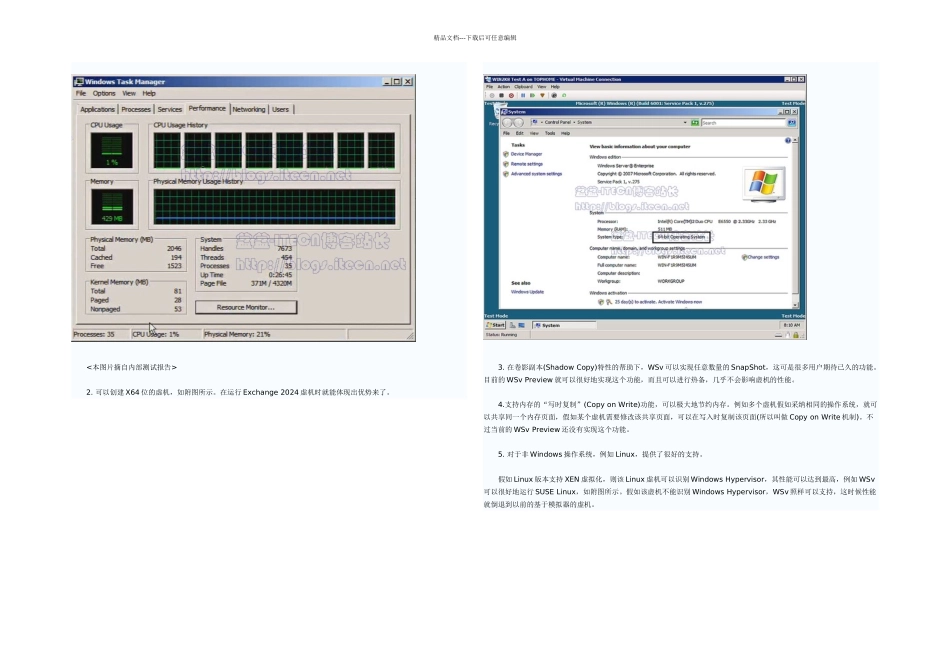The width and height of the screenshot is (950, 672).
Task: Open Task Manager's Options menu
Action: [x=104, y=93]
